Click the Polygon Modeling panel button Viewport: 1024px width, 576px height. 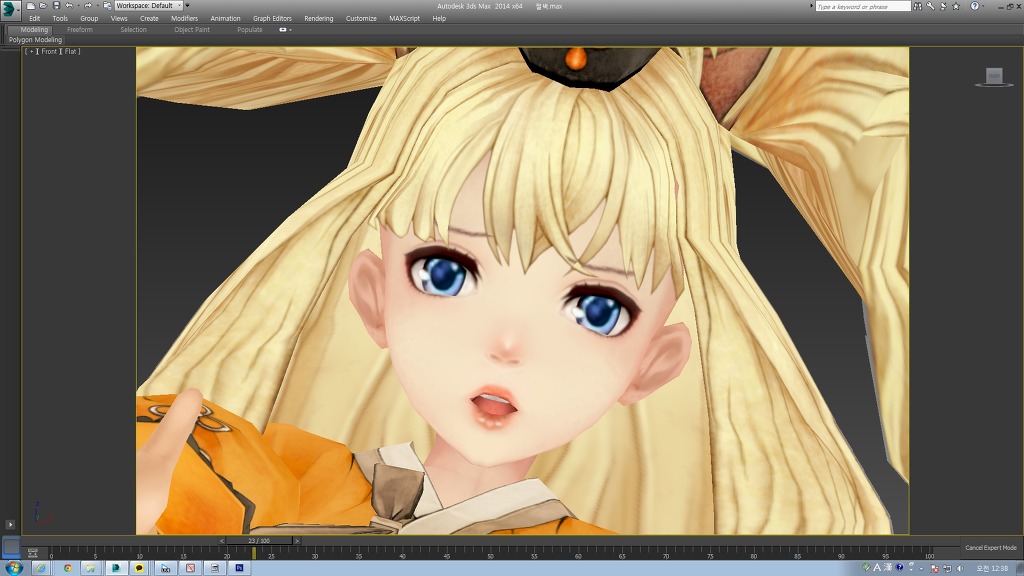(35, 40)
